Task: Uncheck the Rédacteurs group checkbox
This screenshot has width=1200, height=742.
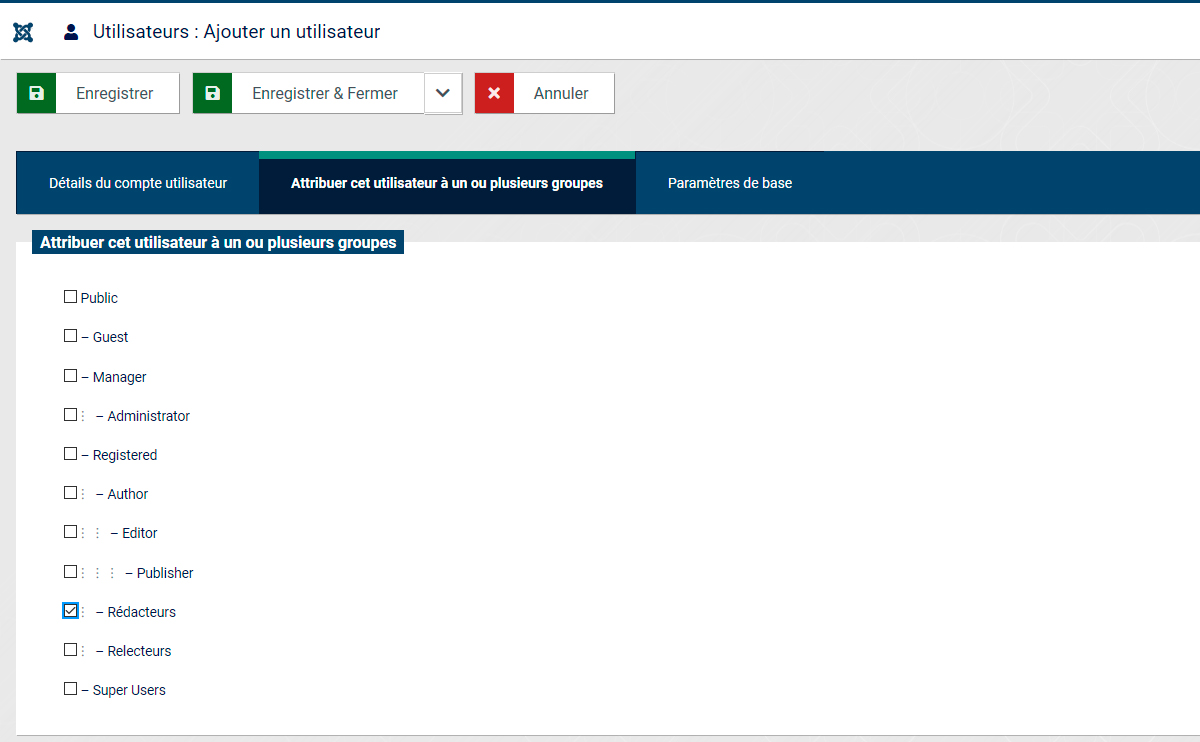Action: click(70, 610)
